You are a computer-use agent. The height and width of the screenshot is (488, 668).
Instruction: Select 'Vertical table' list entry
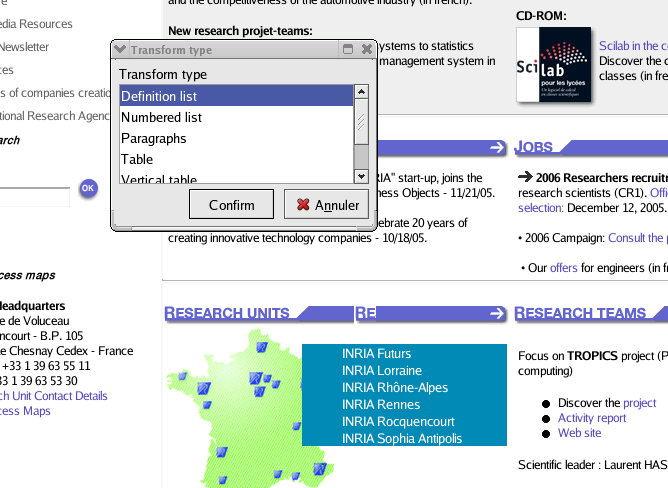[236, 178]
